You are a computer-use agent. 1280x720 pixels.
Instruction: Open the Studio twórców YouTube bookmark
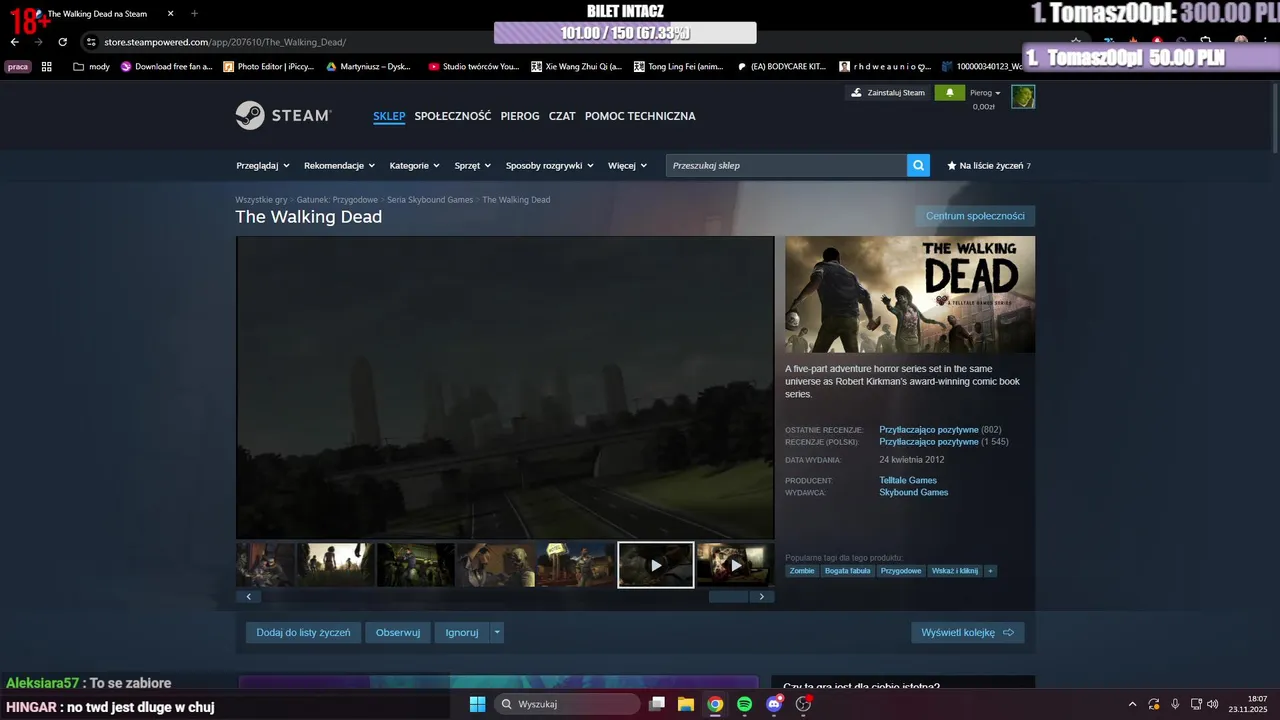[474, 67]
